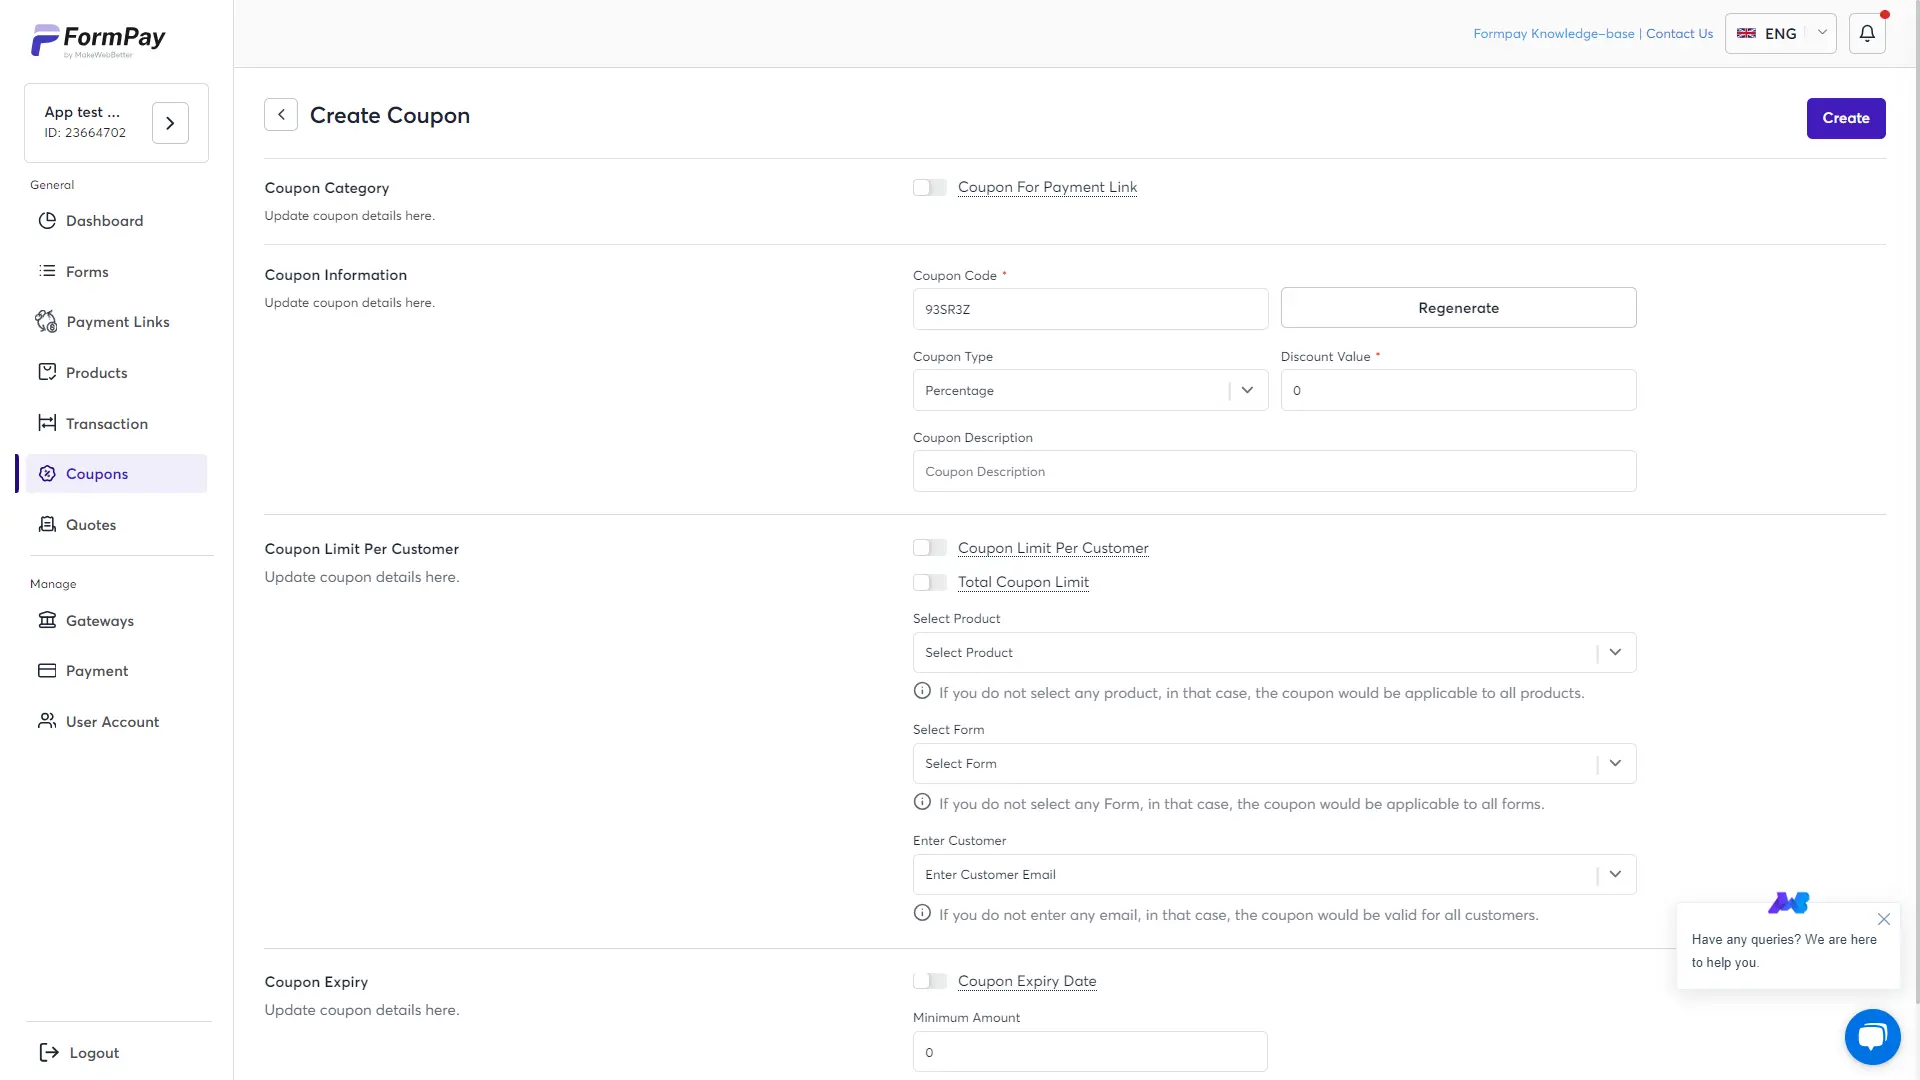Image resolution: width=1920 pixels, height=1080 pixels.
Task: Click the Contact Us link
Action: tap(1679, 34)
